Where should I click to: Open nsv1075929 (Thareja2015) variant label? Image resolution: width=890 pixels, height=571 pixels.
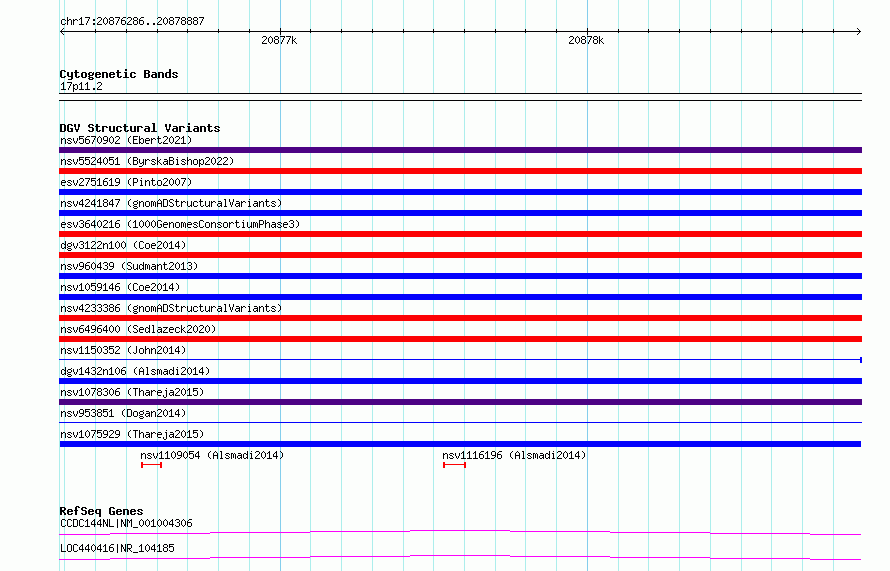(132, 434)
